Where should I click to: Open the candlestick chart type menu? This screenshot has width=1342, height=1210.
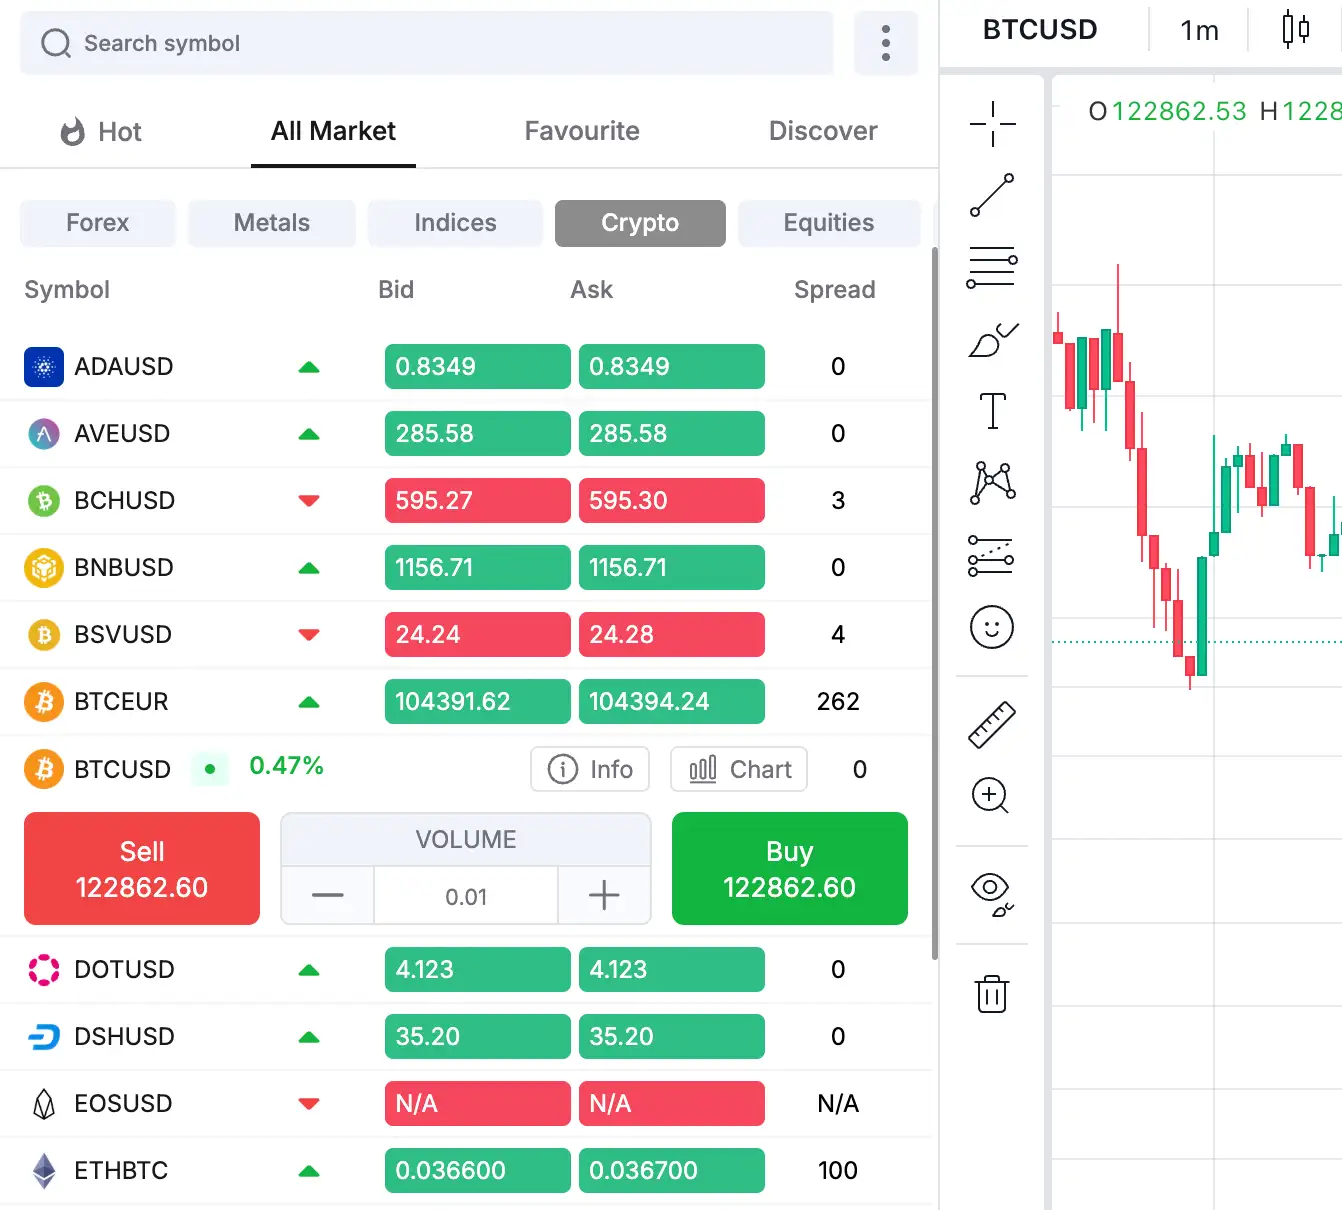coord(1295,30)
